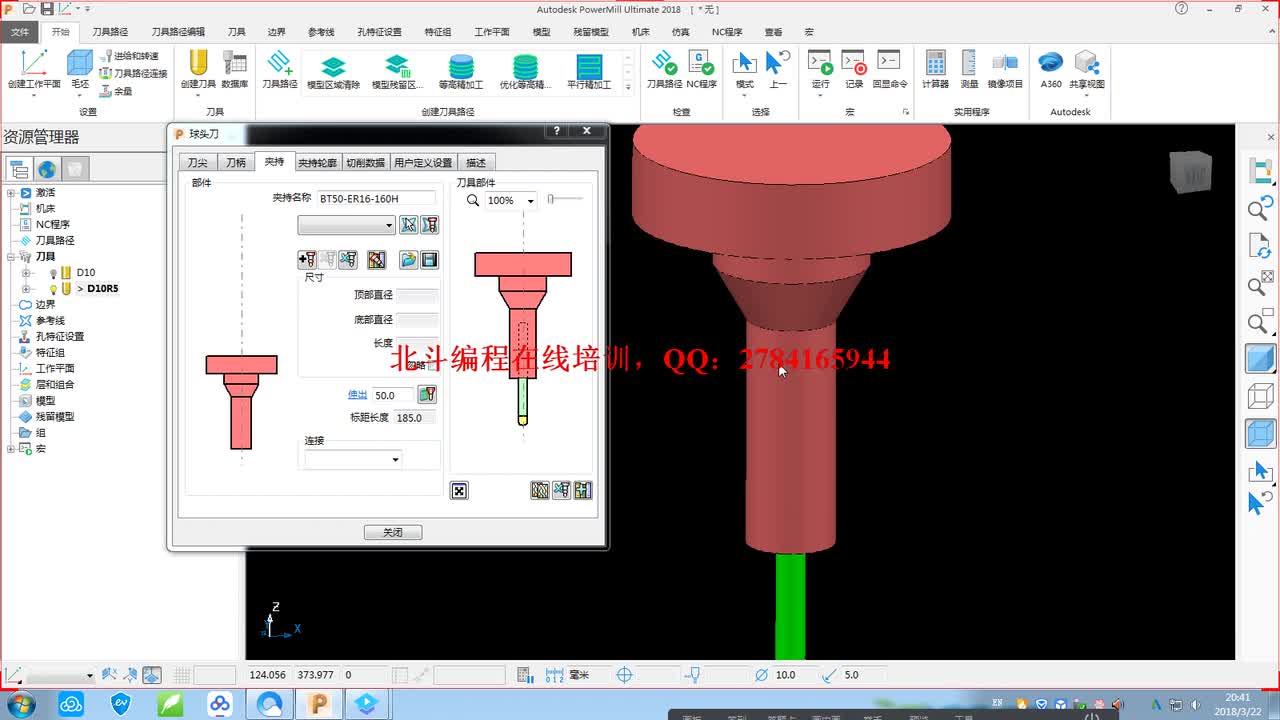Viewport: 1280px width, 720px height.
Task: Choose 模型残留区域 rest area clearance strategy
Action: [x=397, y=72]
